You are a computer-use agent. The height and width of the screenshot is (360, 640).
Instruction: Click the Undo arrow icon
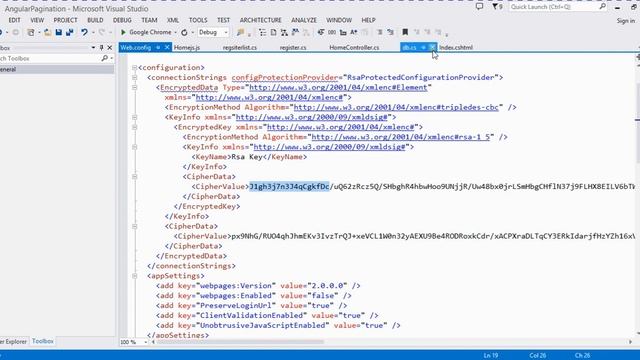[84, 32]
